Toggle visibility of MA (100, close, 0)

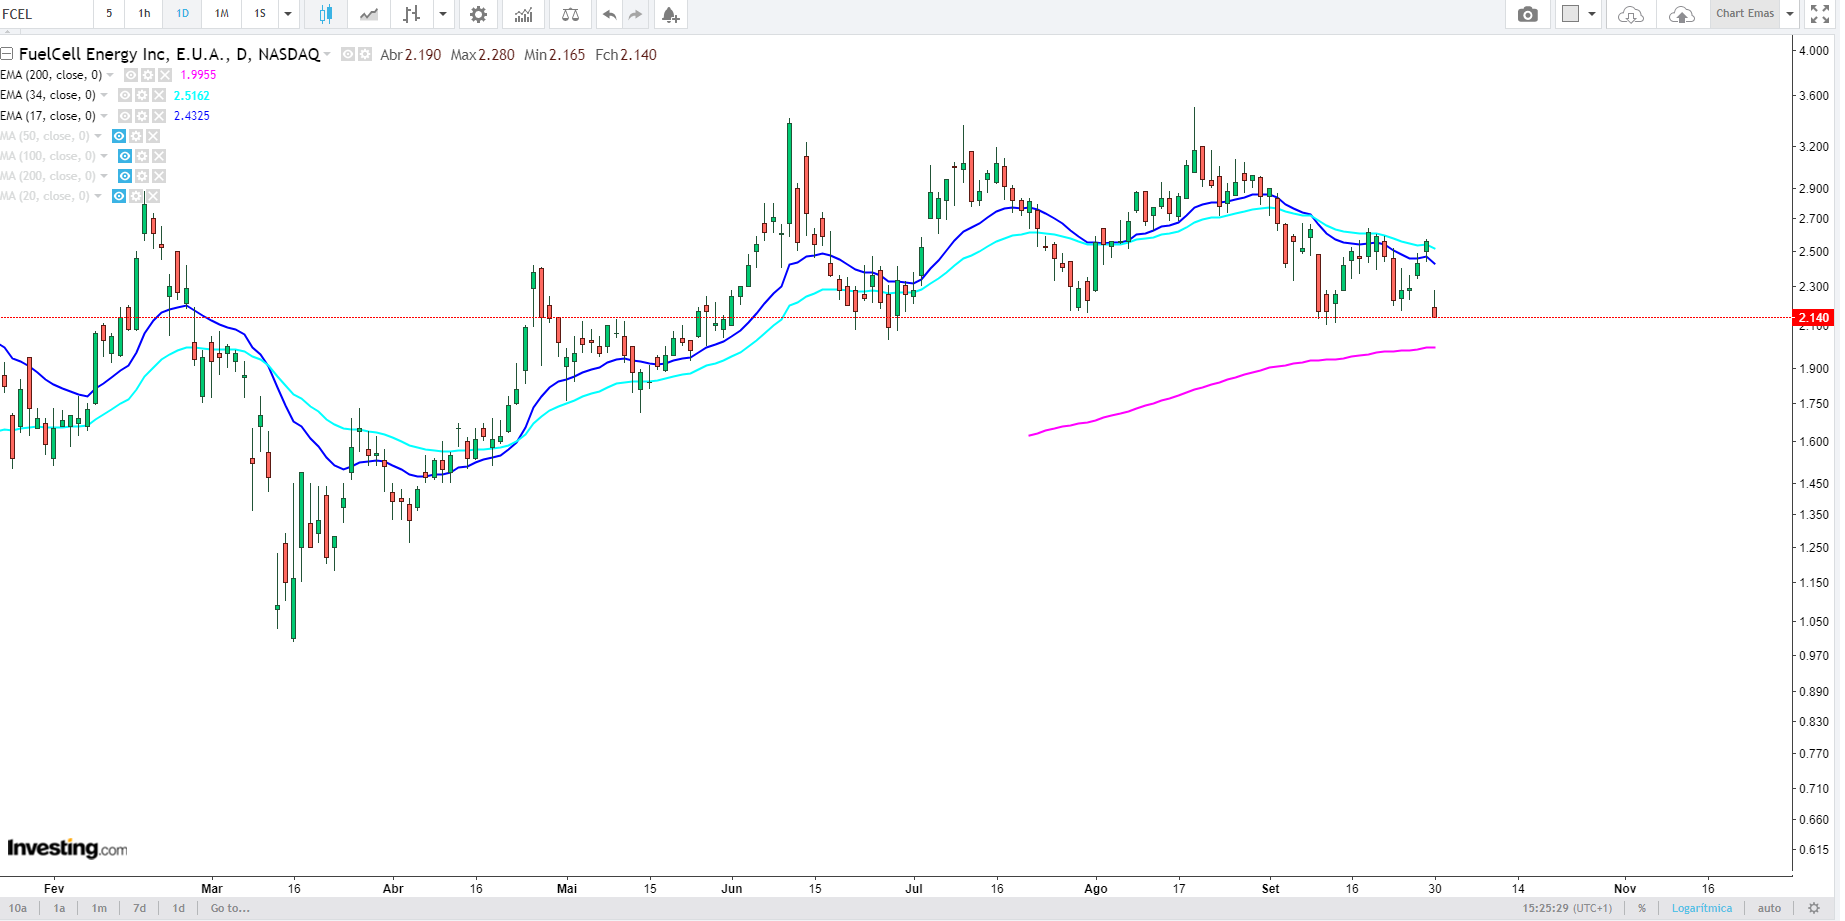click(125, 156)
